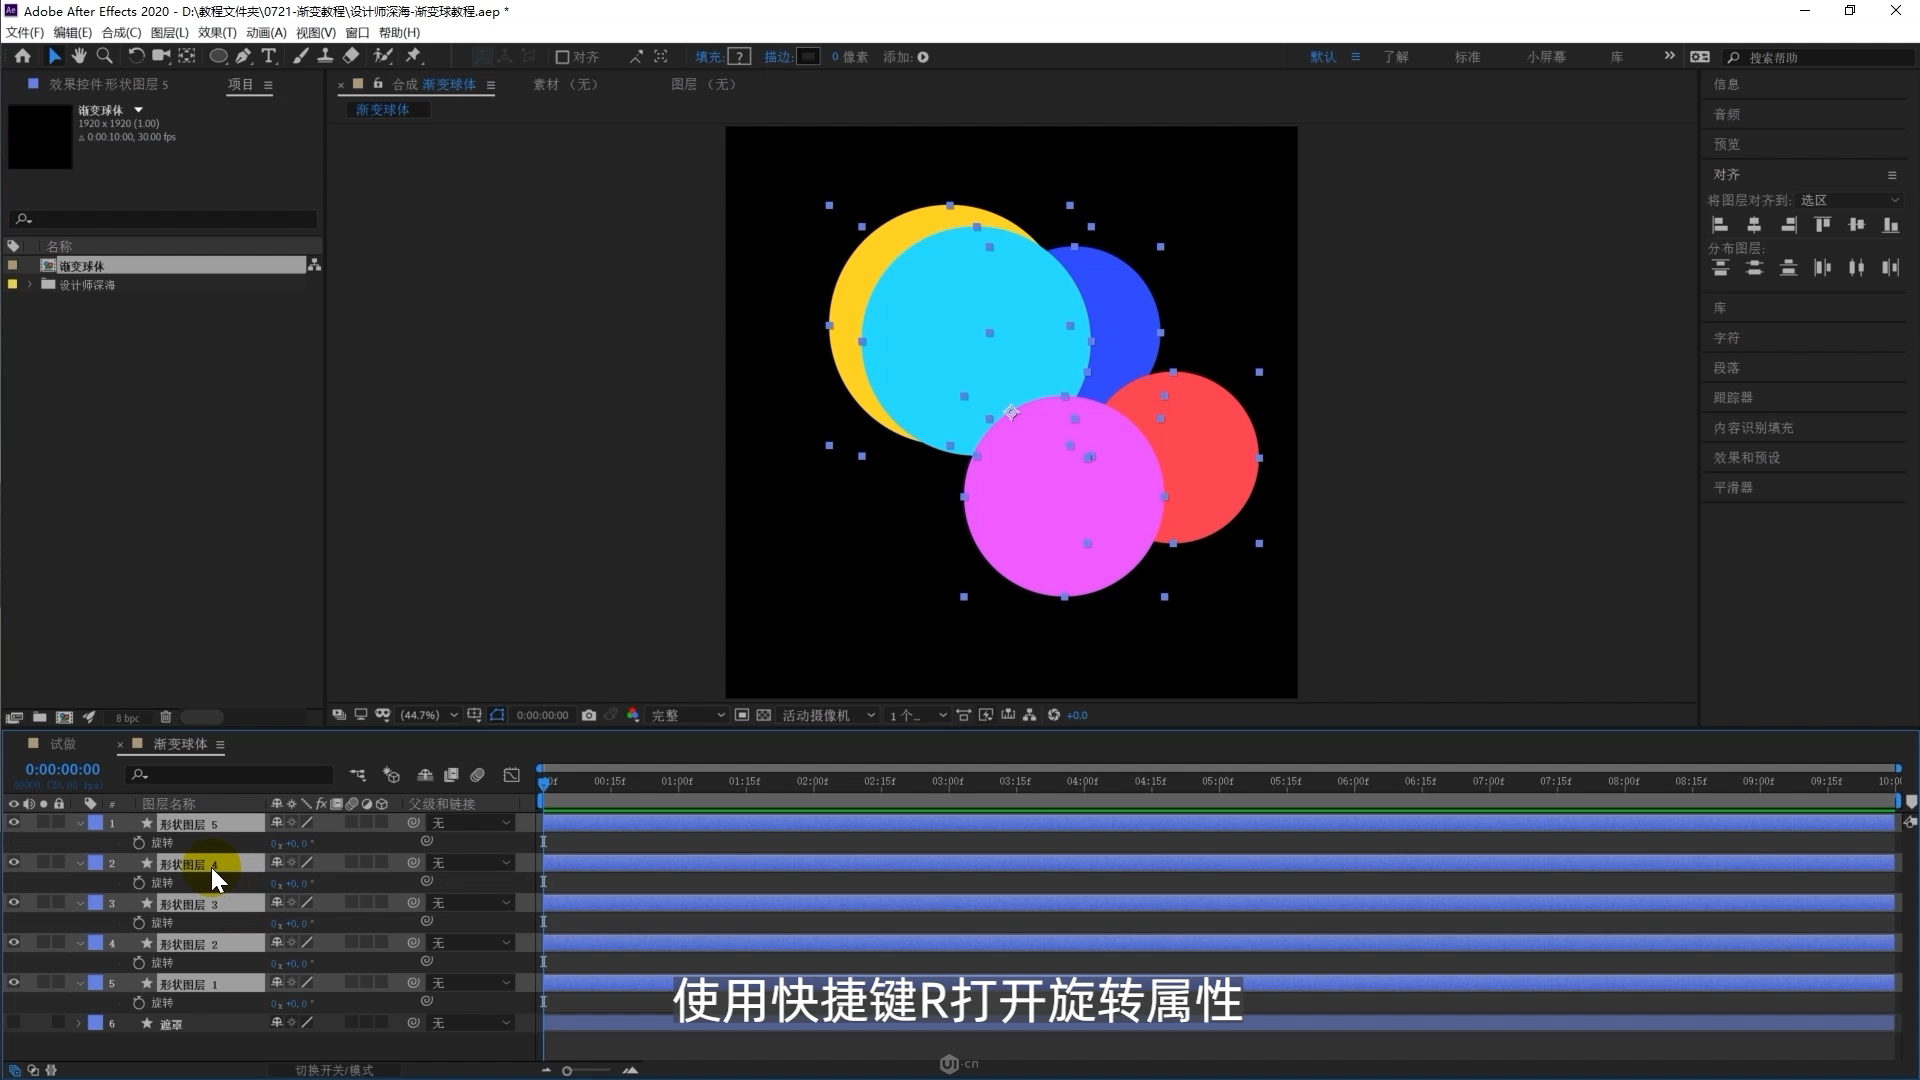Viewport: 1920px width, 1080px height.
Task: Select the 标准 workspace
Action: coord(1467,57)
